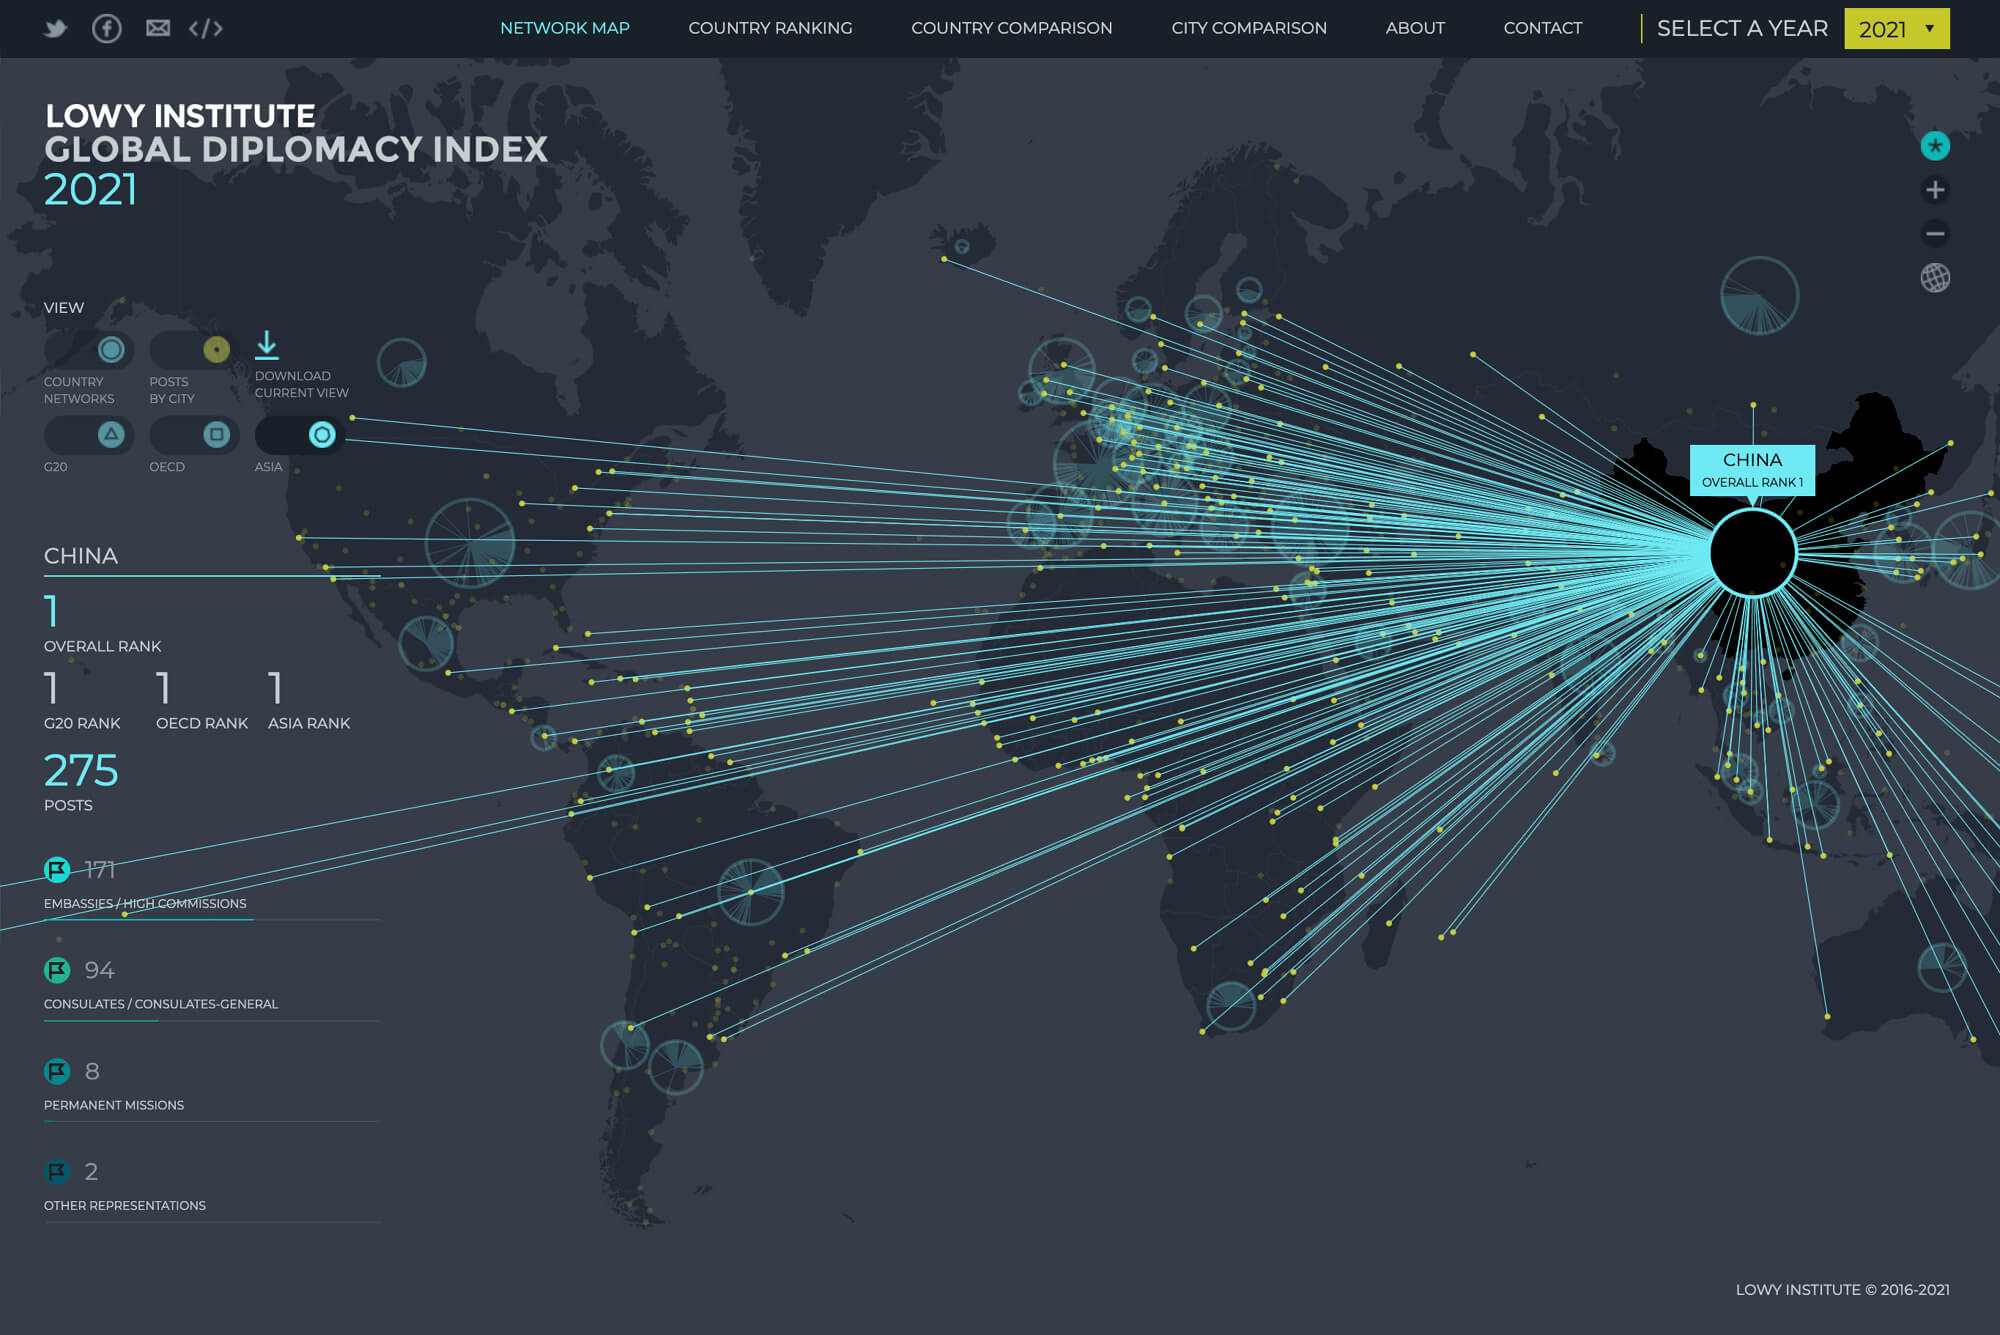
Task: Select the United States network circle
Action: [470, 543]
